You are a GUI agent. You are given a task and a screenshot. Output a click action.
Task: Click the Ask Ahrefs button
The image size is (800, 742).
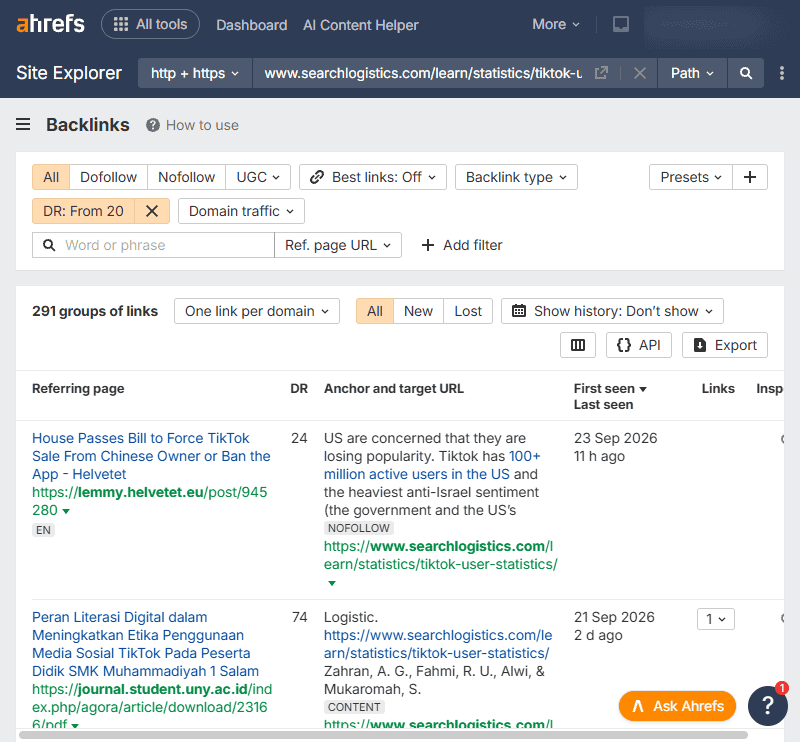pos(677,706)
